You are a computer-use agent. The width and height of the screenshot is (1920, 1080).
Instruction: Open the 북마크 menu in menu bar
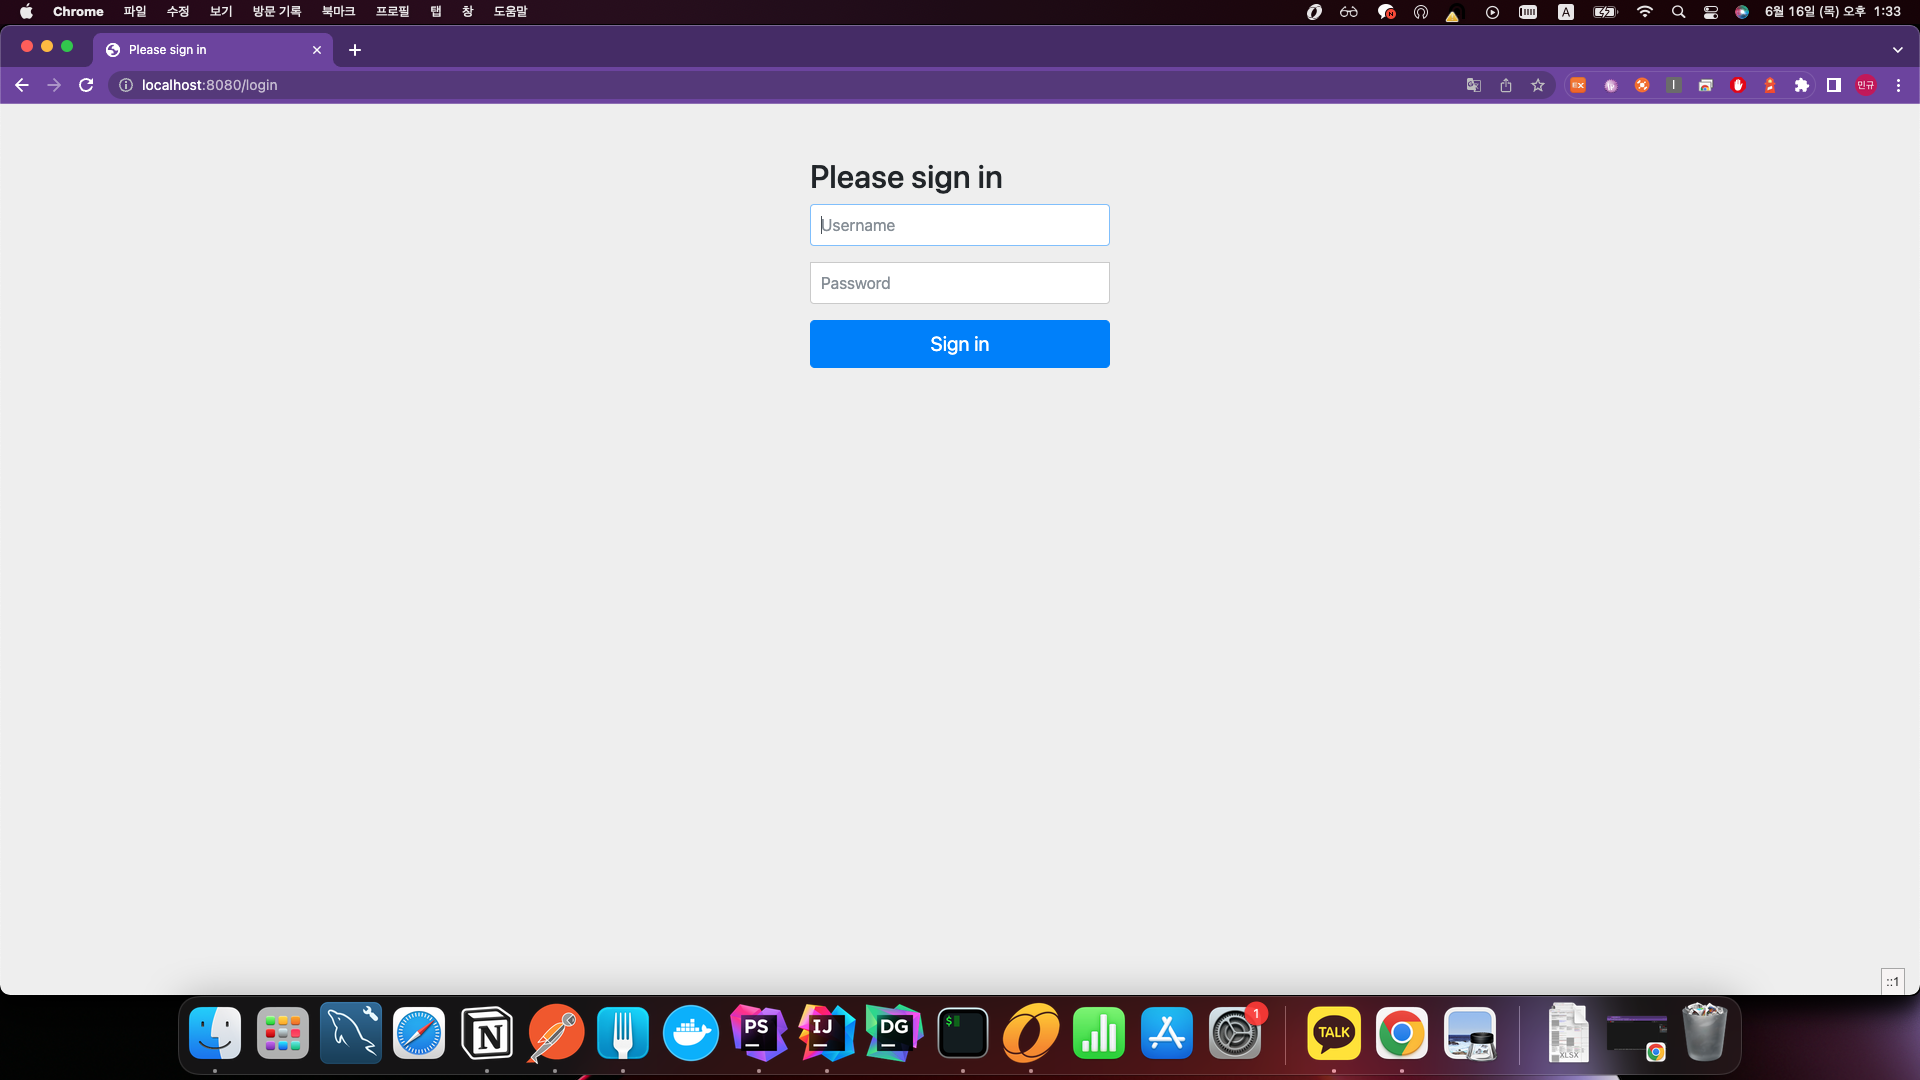click(338, 12)
